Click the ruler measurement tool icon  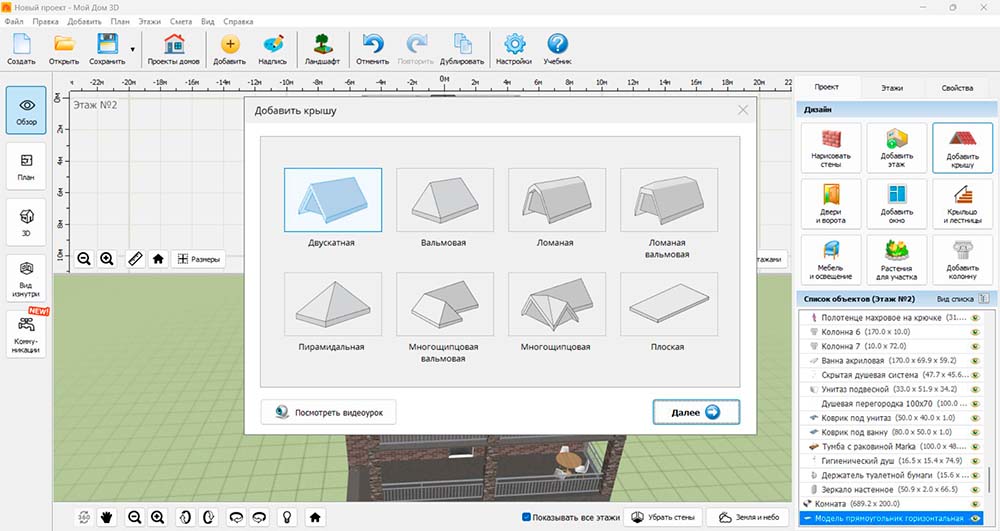(x=135, y=259)
